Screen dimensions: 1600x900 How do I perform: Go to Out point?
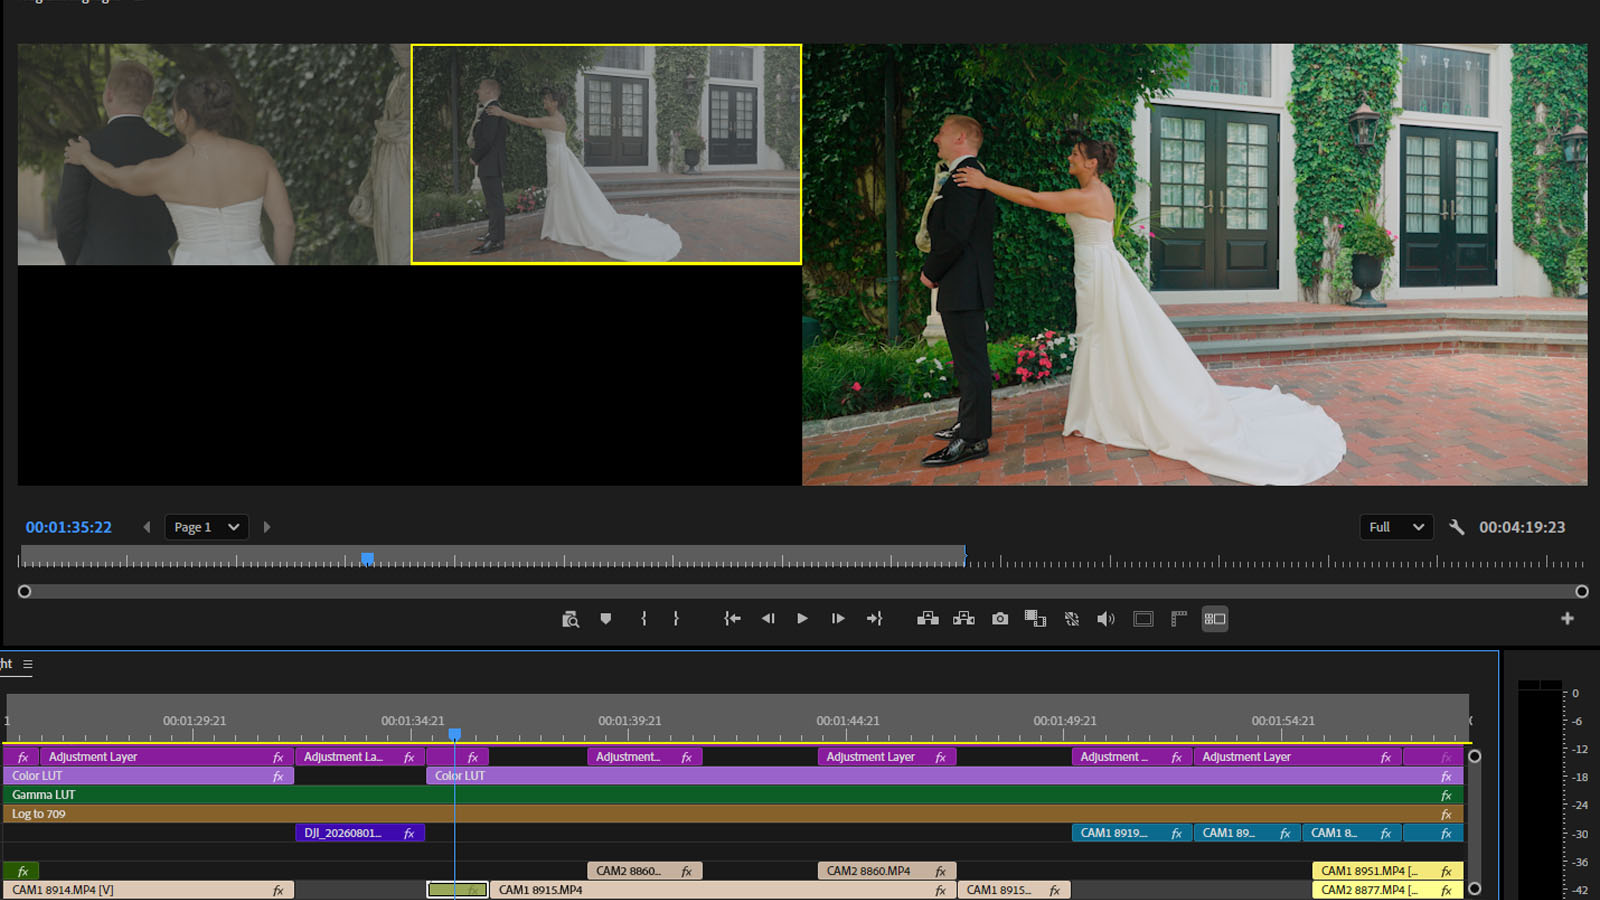click(874, 619)
